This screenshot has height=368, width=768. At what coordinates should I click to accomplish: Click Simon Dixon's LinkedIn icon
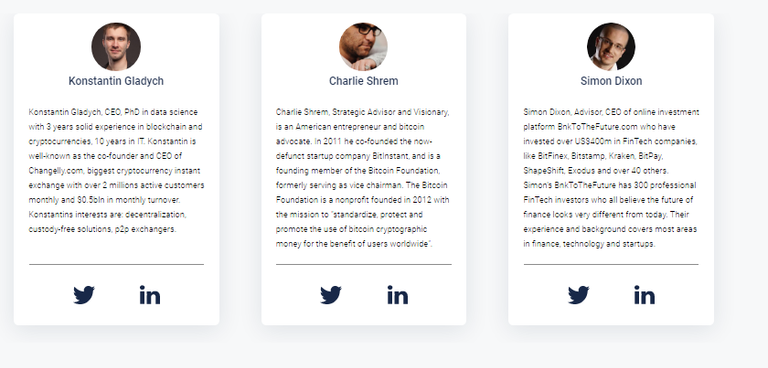pos(645,294)
